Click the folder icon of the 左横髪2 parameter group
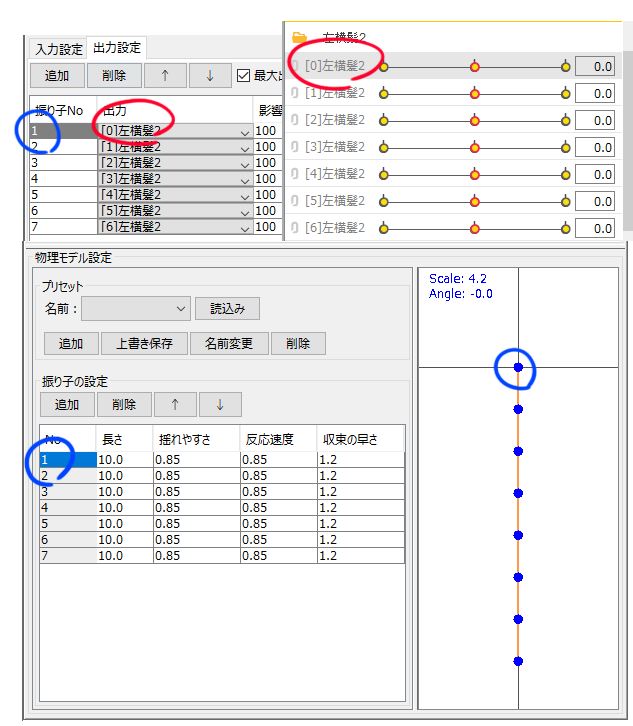Screen dimensions: 633x726 click(300, 37)
